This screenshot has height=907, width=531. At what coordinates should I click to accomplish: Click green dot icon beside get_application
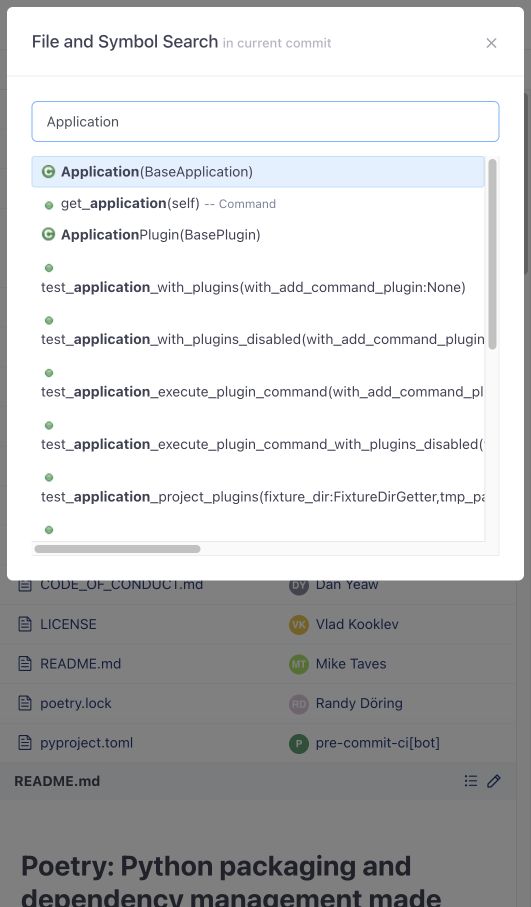pyautogui.click(x=49, y=205)
